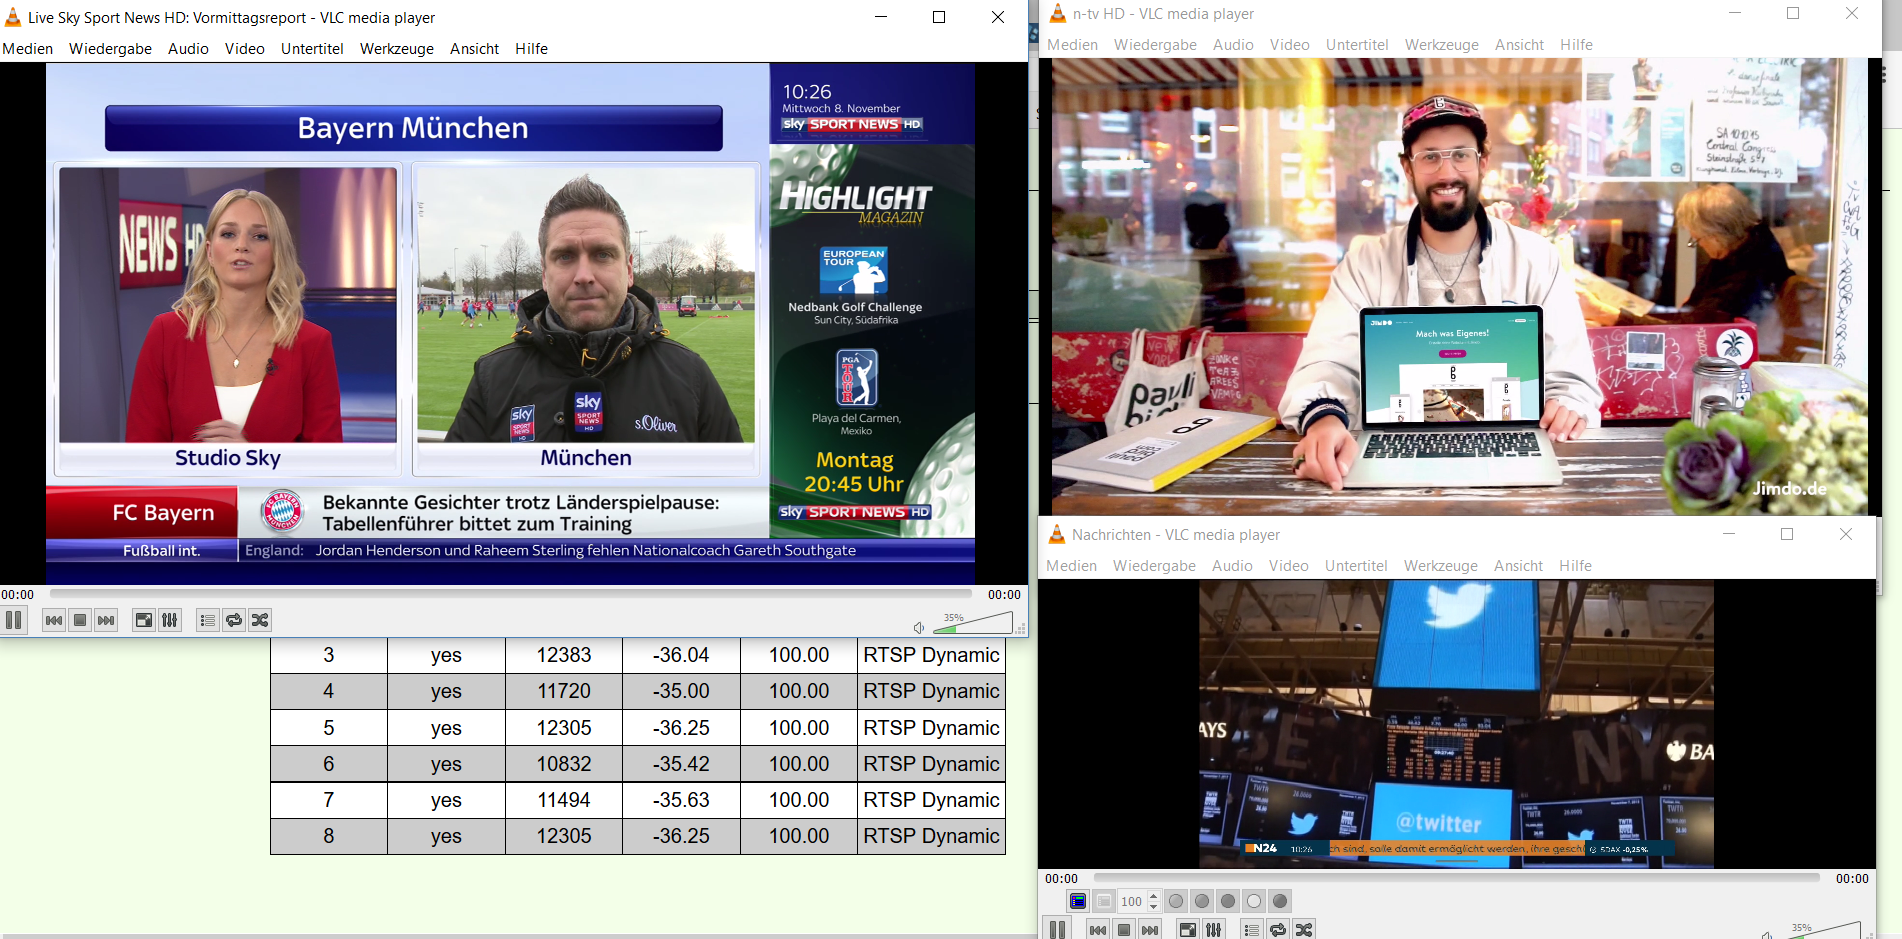The image size is (1902, 939).
Task: Open Ansicht menu in Sky Sport News window
Action: tap(475, 49)
